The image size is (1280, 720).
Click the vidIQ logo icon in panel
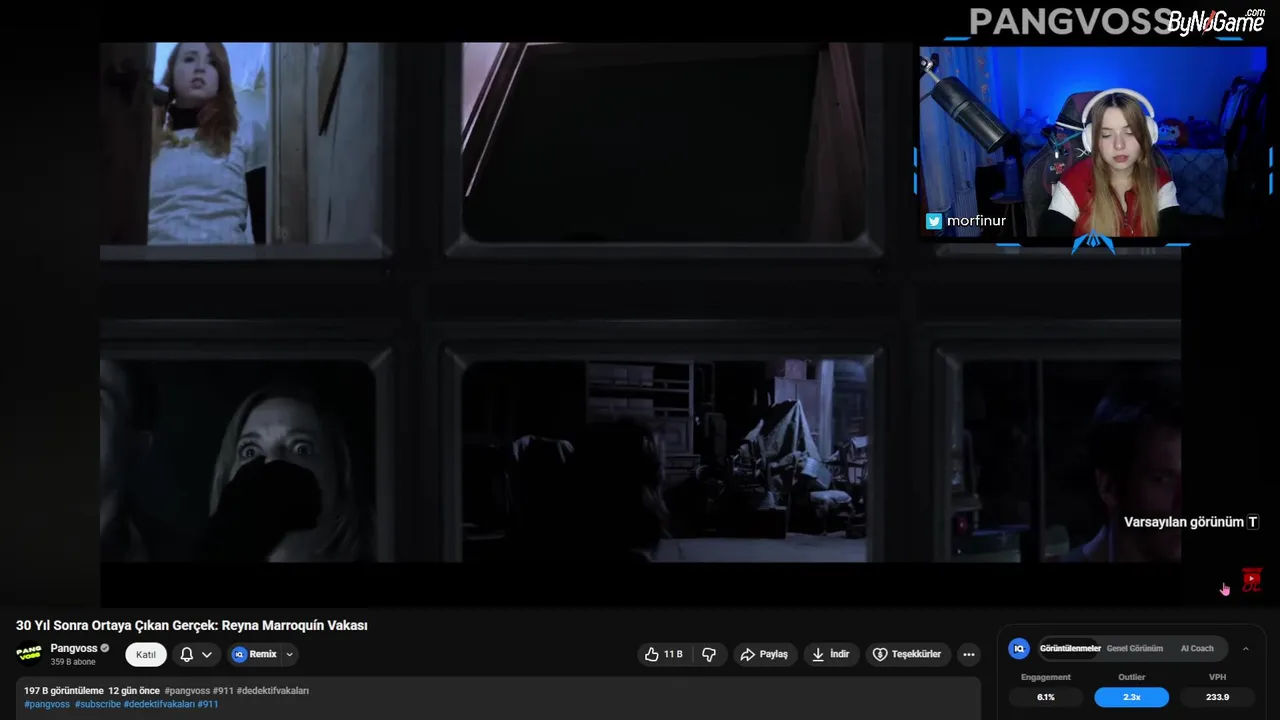1019,648
